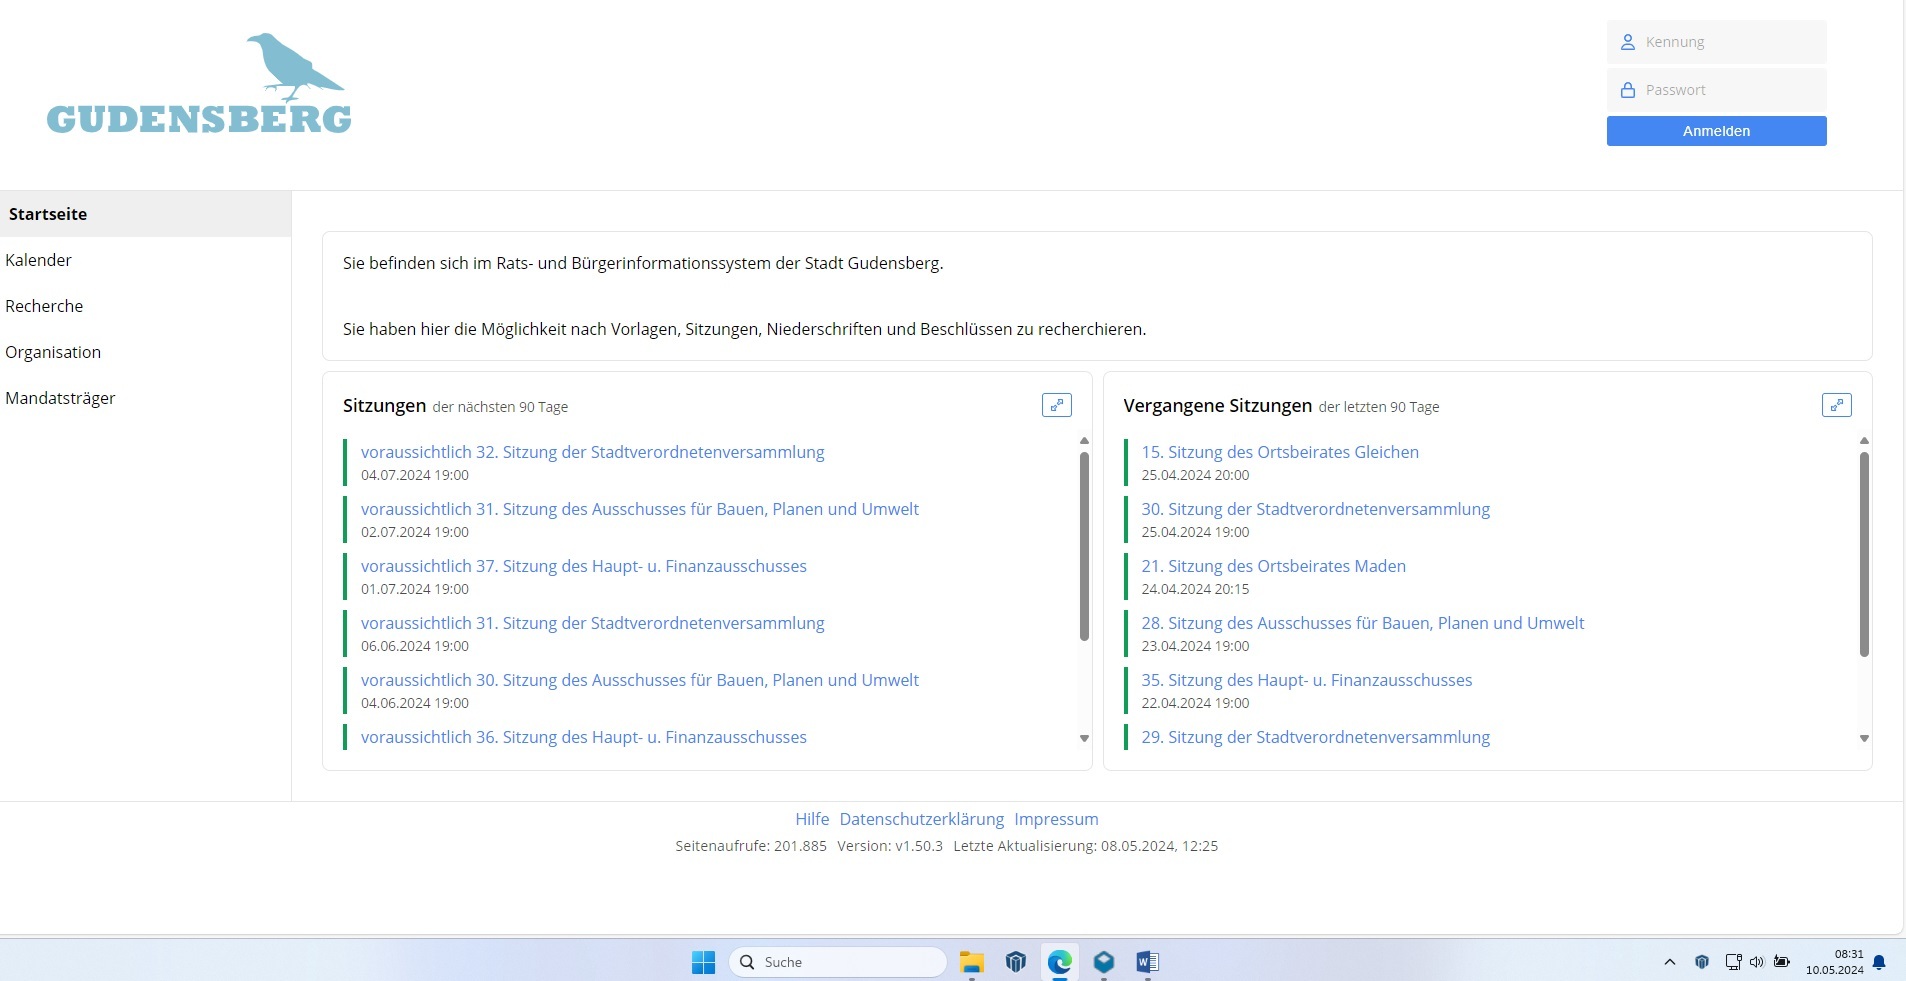Image resolution: width=1906 pixels, height=981 pixels.
Task: Open Windows Start menu
Action: pyautogui.click(x=703, y=962)
